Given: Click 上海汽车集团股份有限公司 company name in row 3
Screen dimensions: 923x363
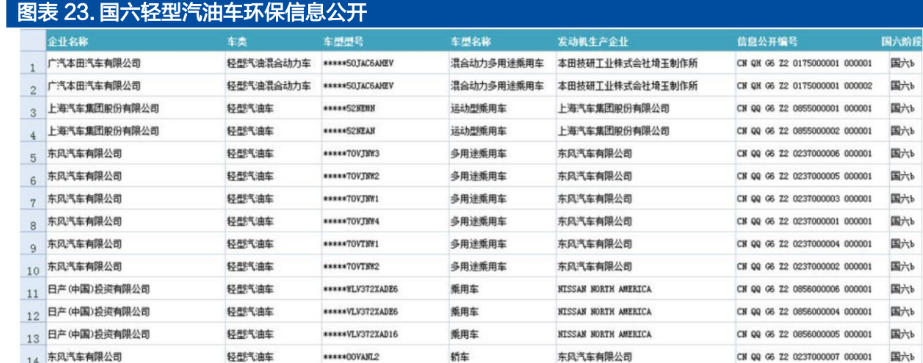Looking at the screenshot, I should [104, 109].
